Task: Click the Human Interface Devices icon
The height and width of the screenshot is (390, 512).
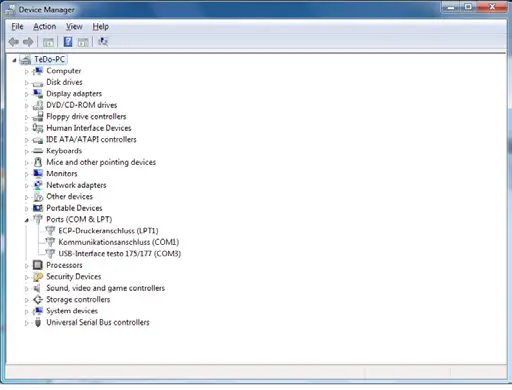Action: (38, 128)
